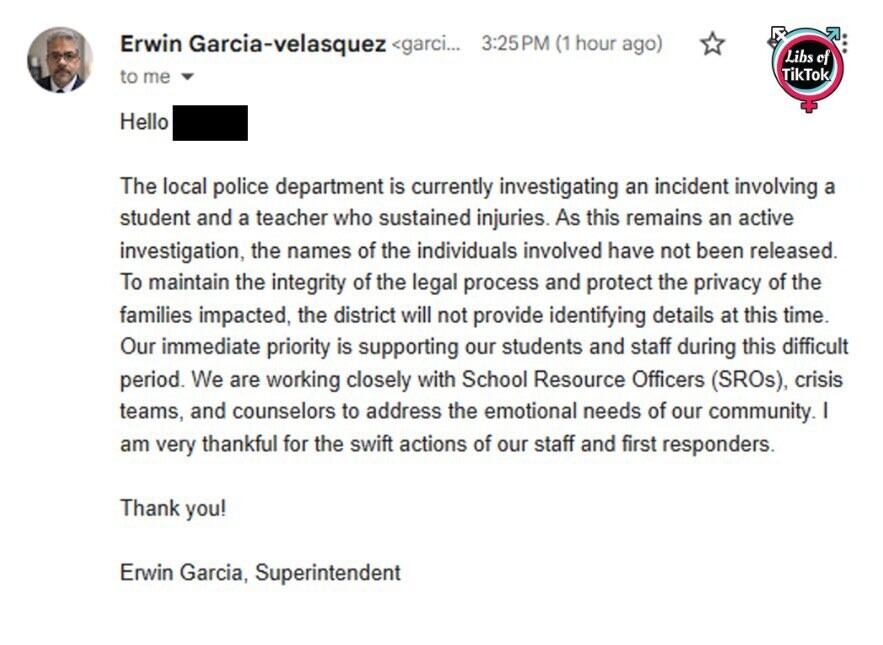883x645 pixels.
Task: Click the sender's profile photo
Action: pos(60,60)
